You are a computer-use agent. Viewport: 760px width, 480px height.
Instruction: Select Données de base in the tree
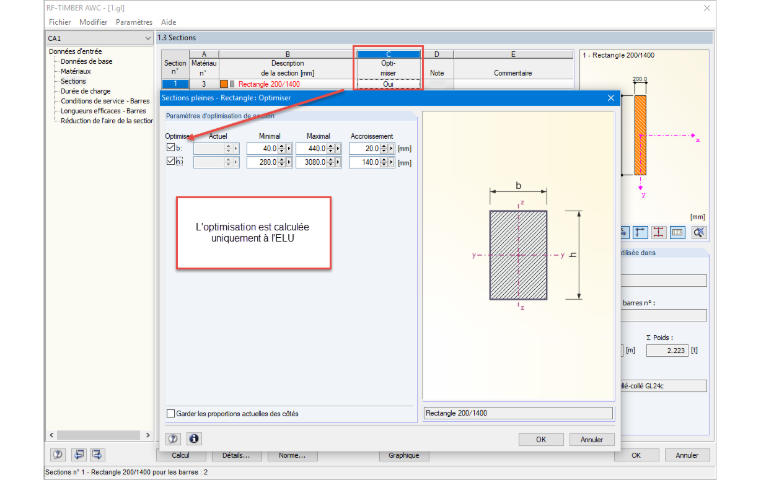pos(86,62)
